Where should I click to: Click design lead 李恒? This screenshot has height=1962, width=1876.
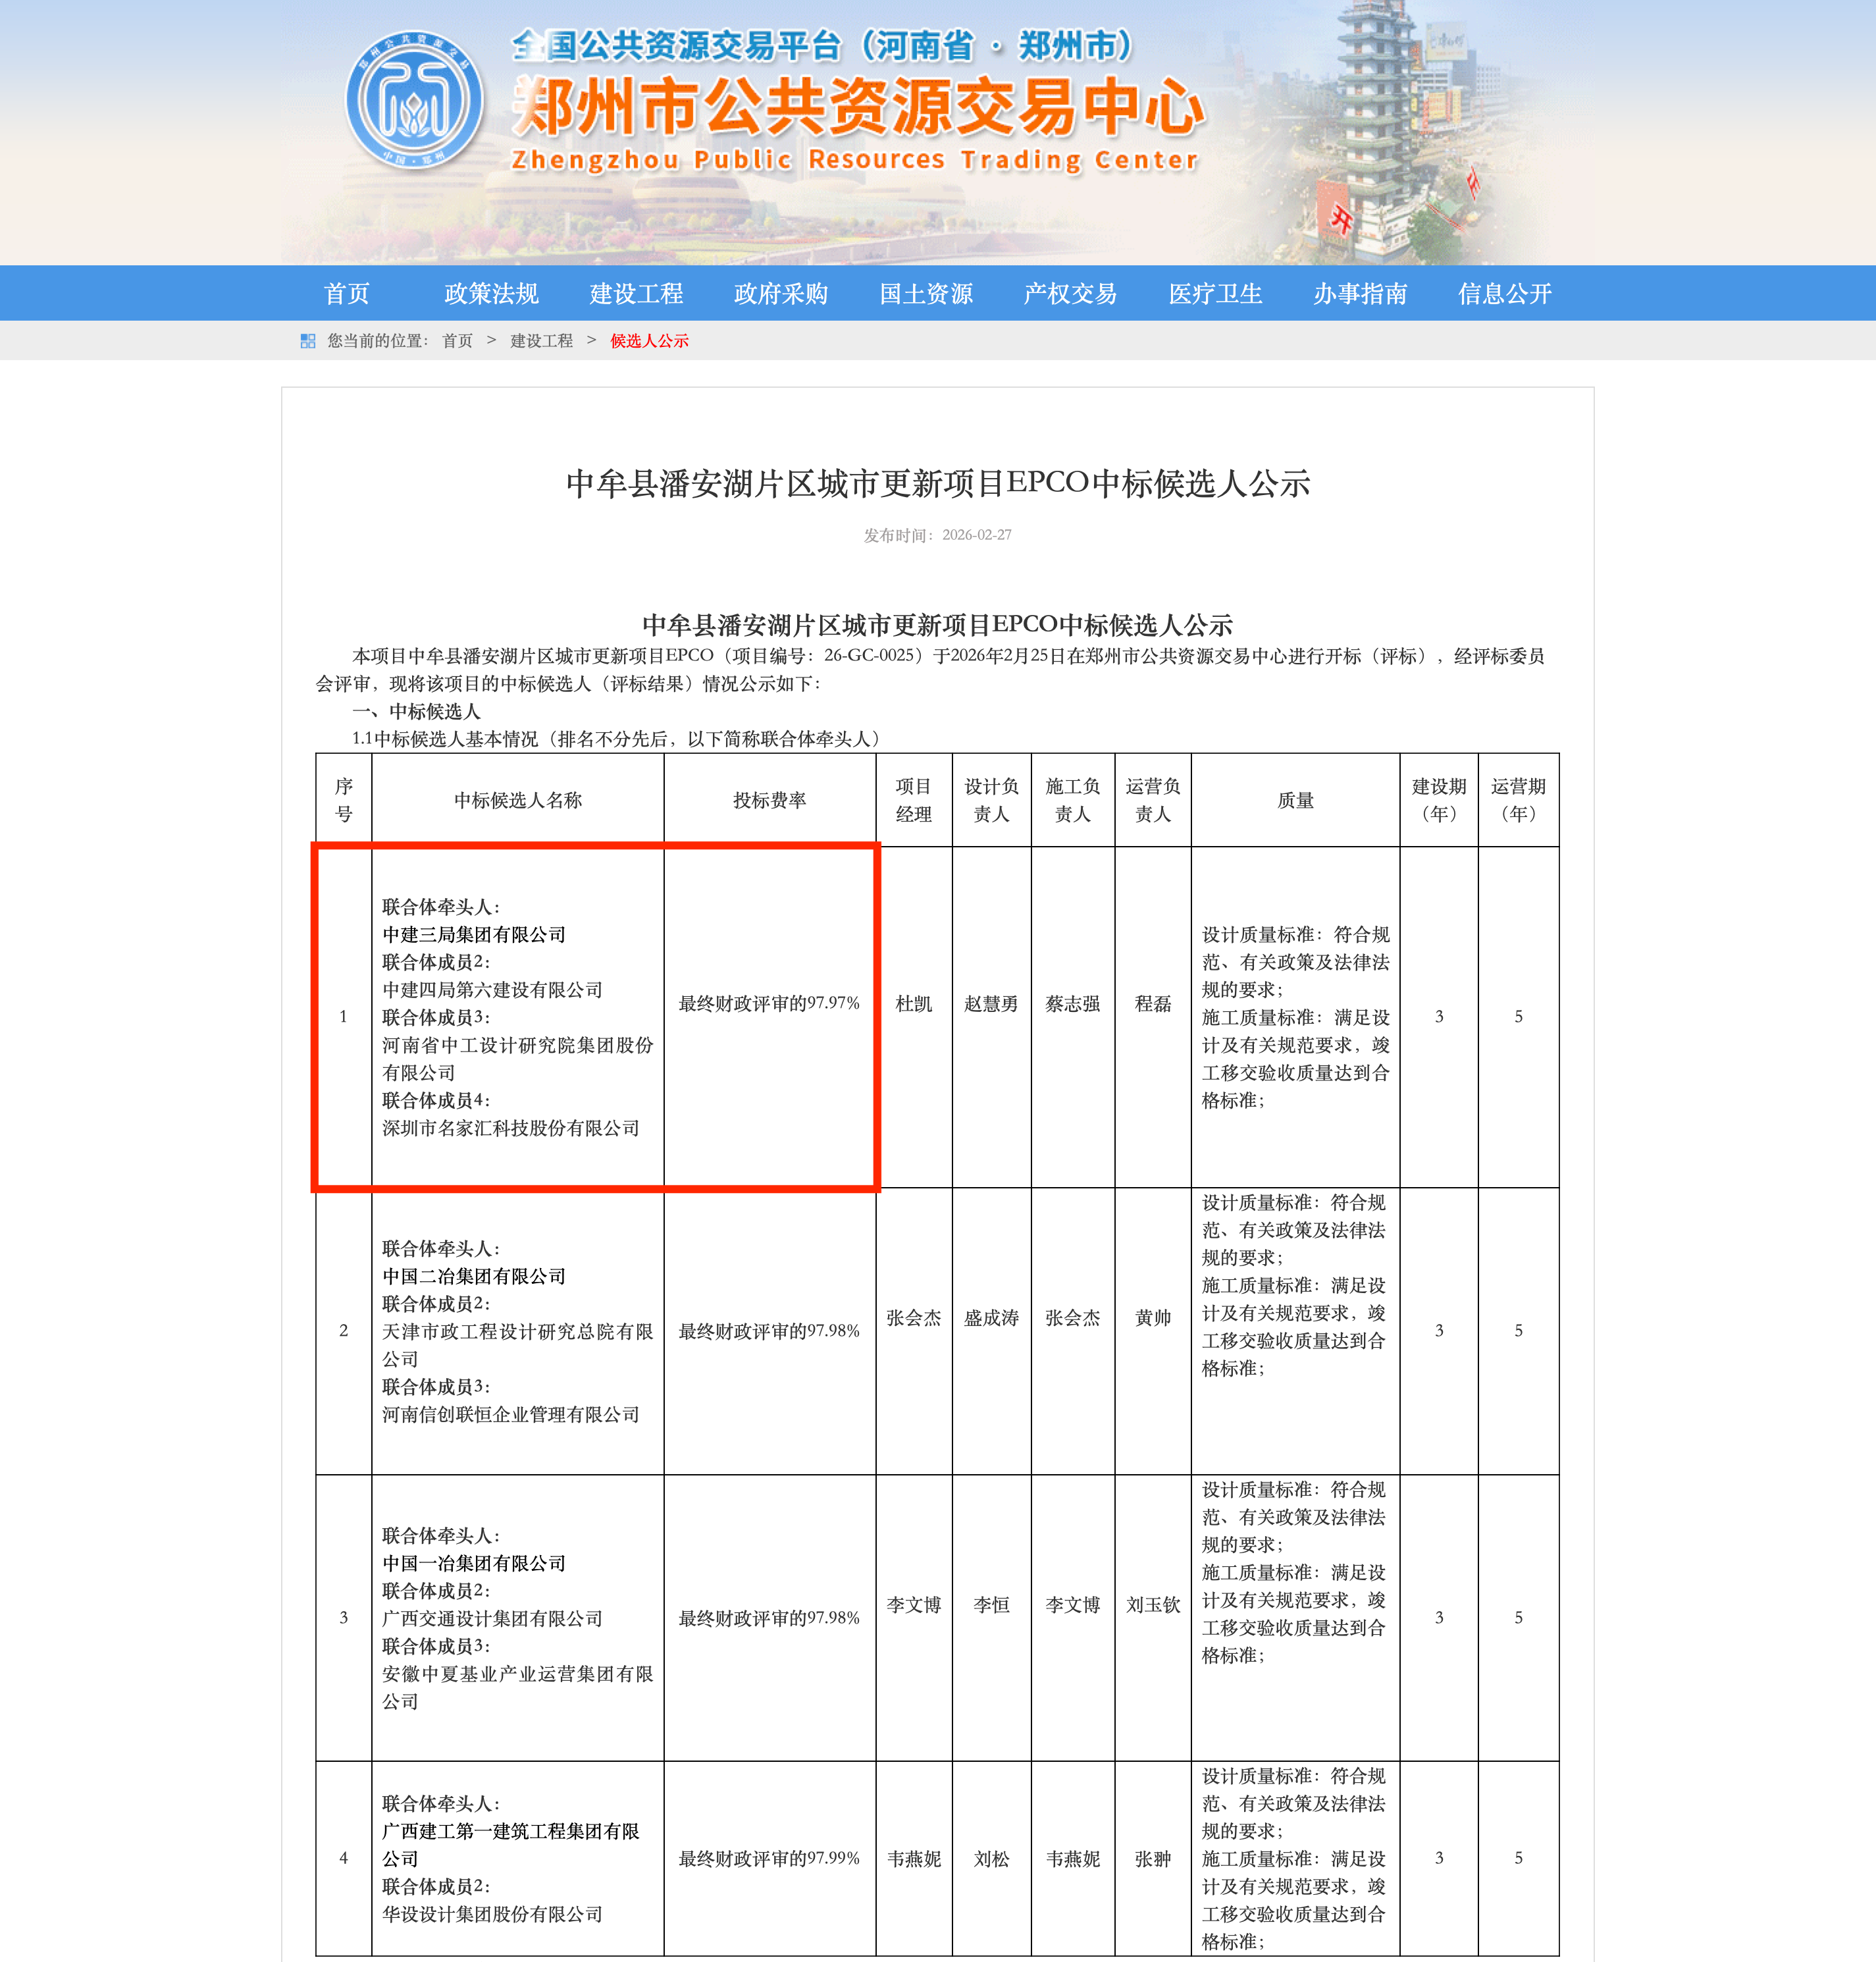tap(991, 1605)
